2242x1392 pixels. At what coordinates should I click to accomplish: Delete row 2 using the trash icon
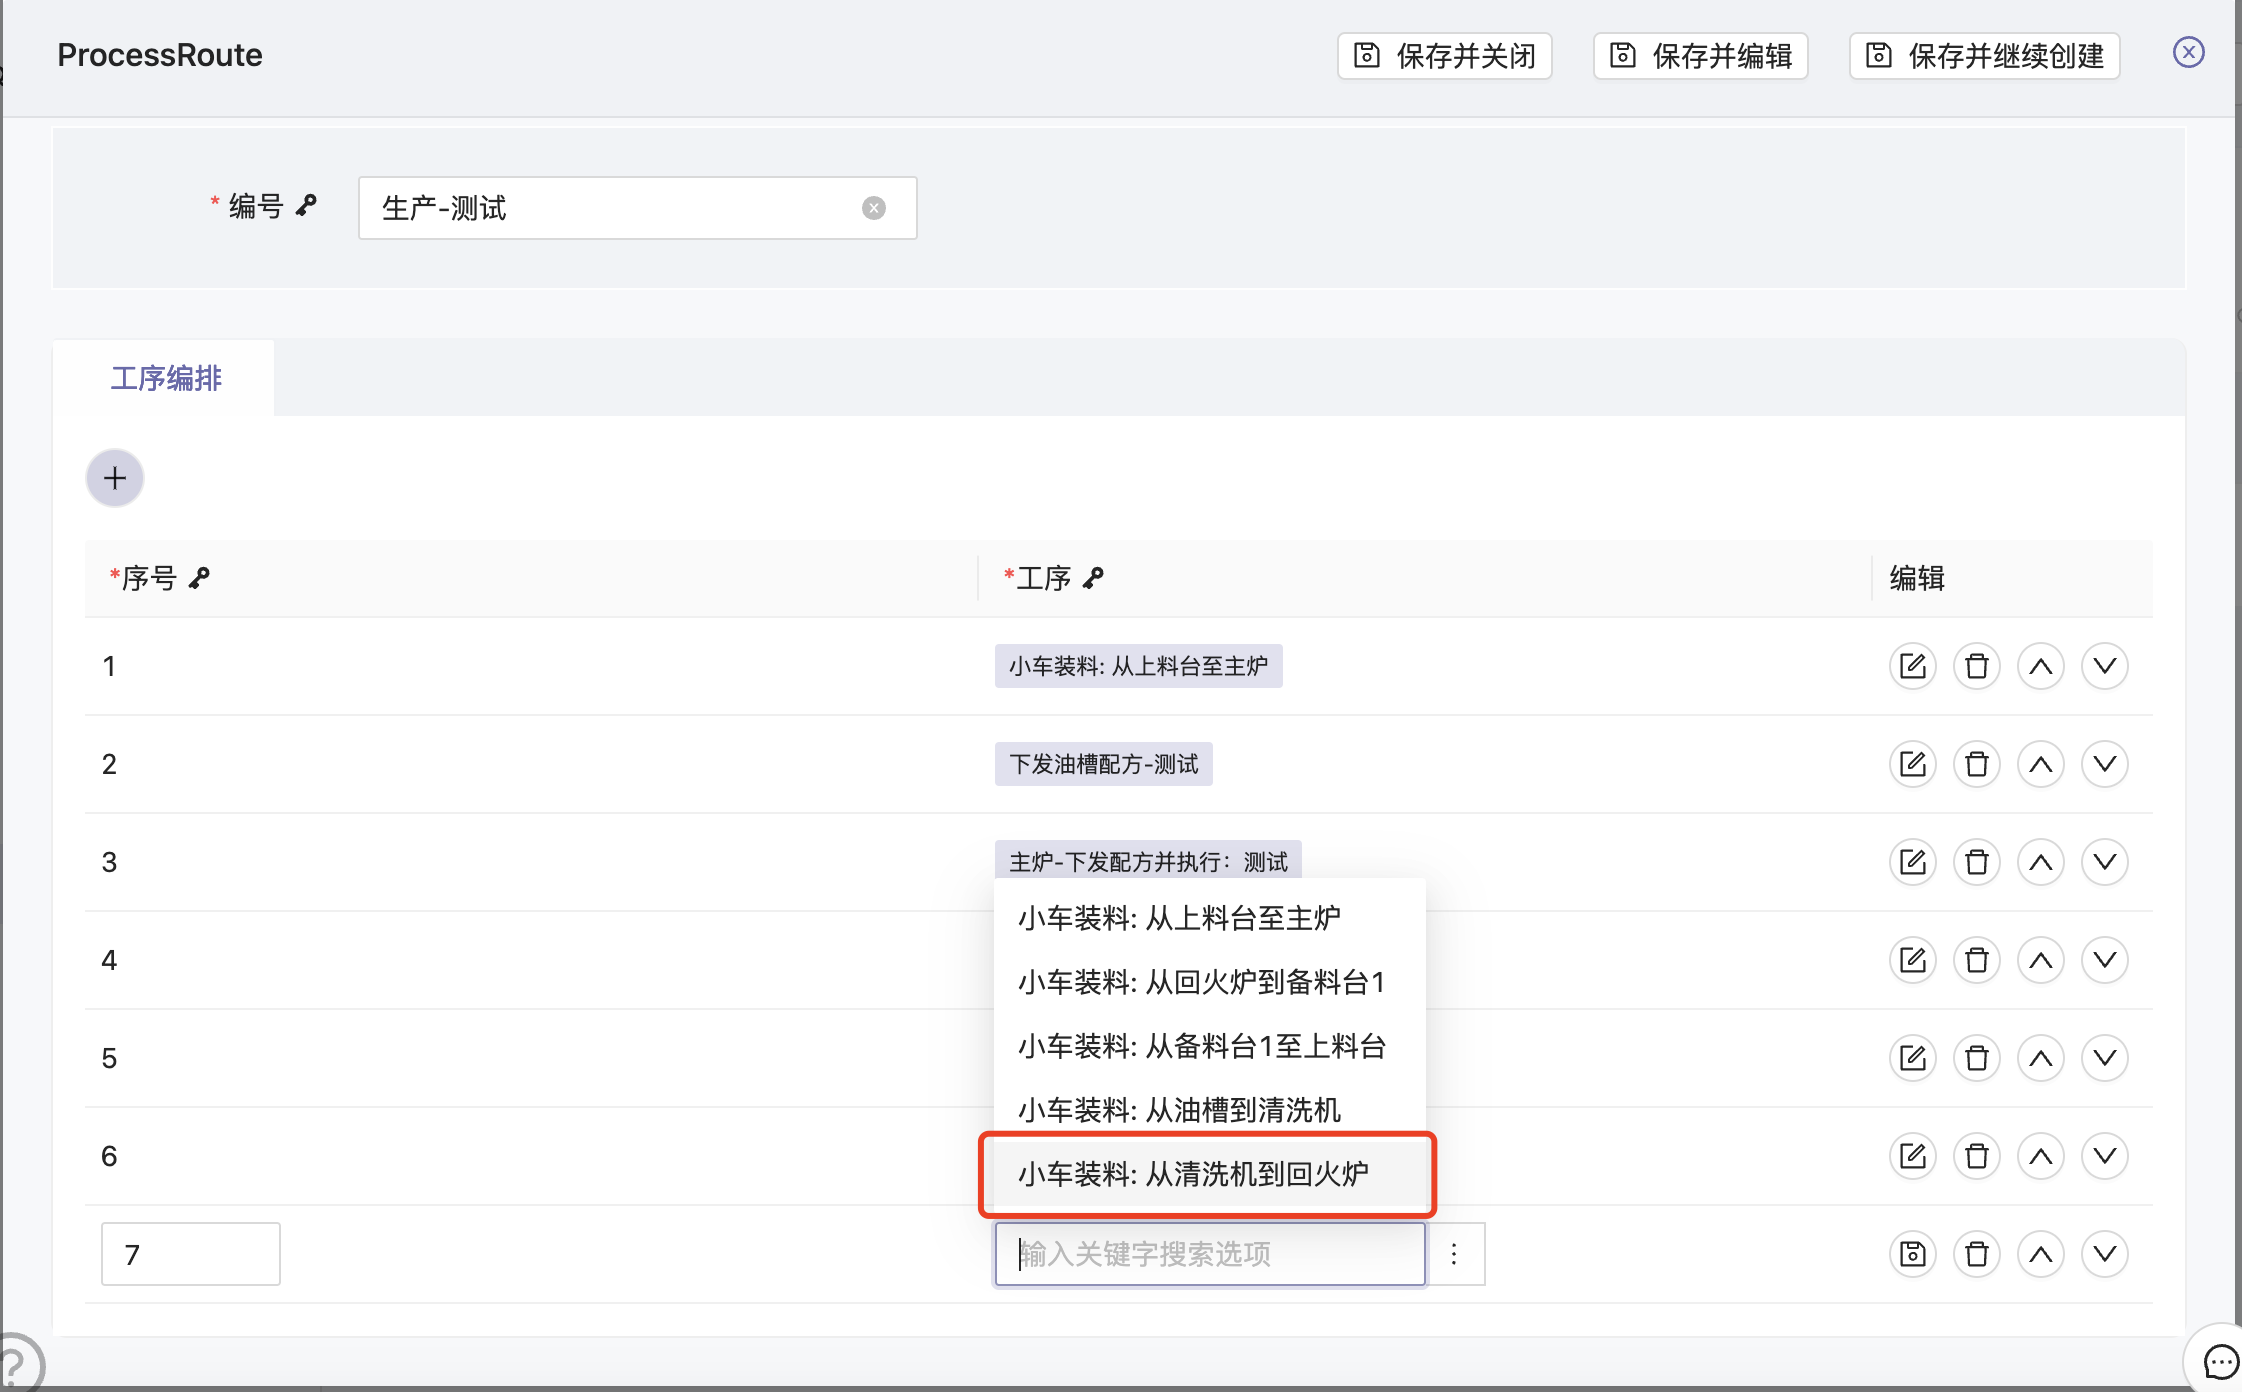pyautogui.click(x=1976, y=764)
